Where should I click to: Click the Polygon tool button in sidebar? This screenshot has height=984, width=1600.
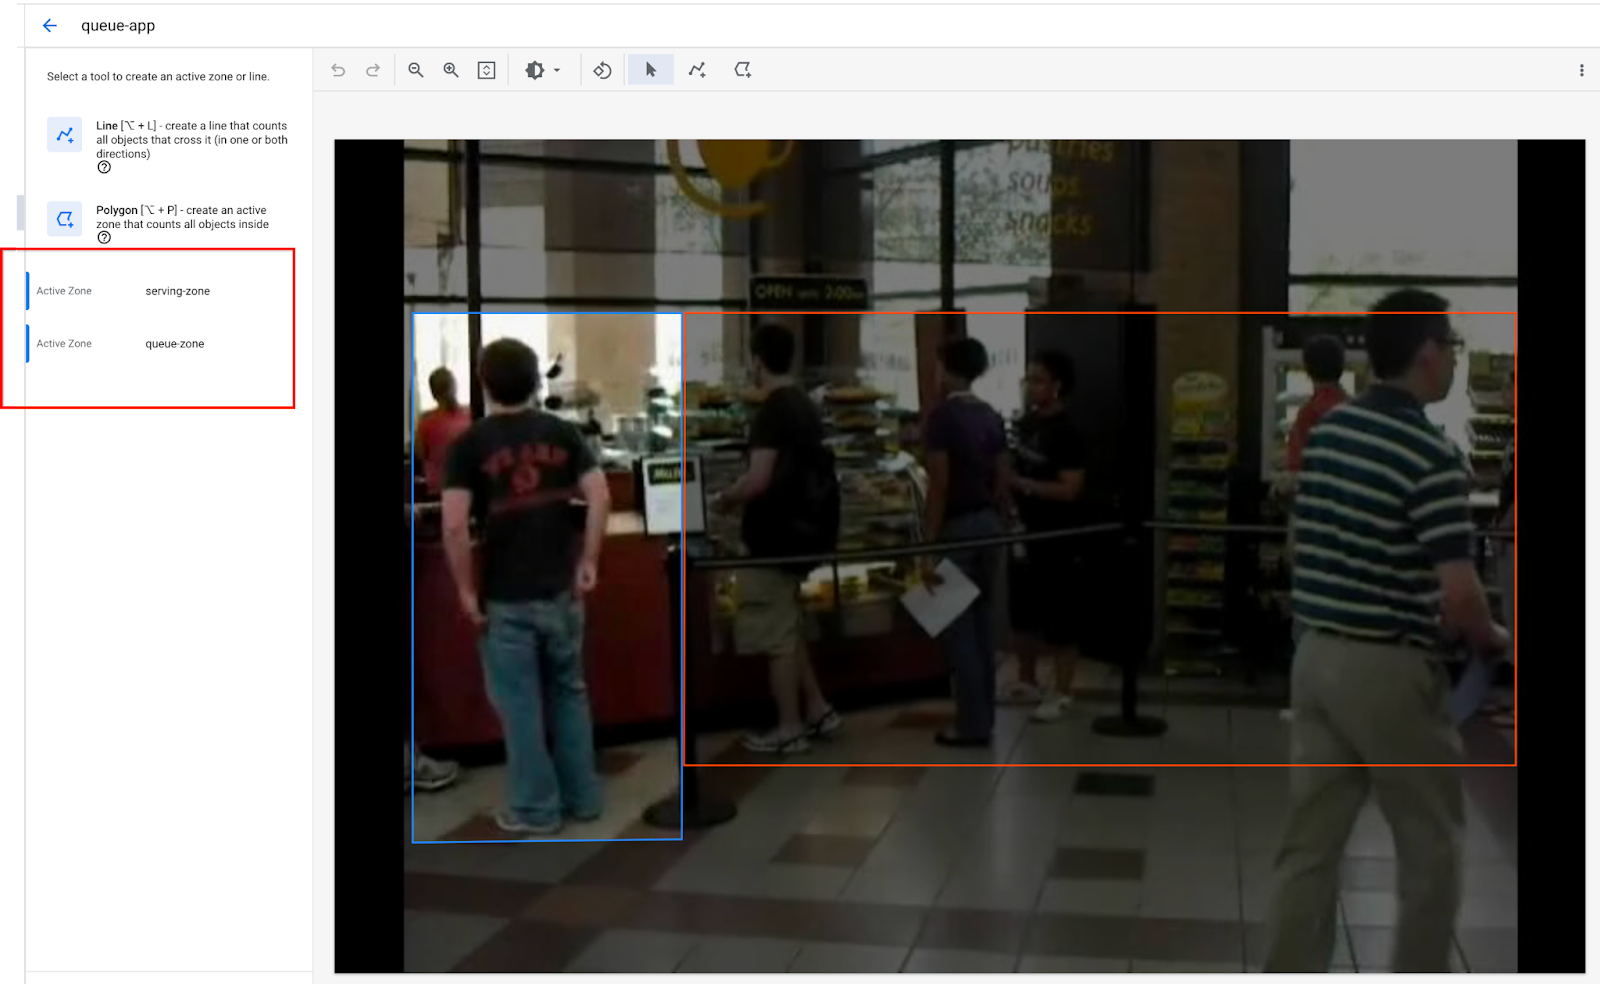[65, 218]
